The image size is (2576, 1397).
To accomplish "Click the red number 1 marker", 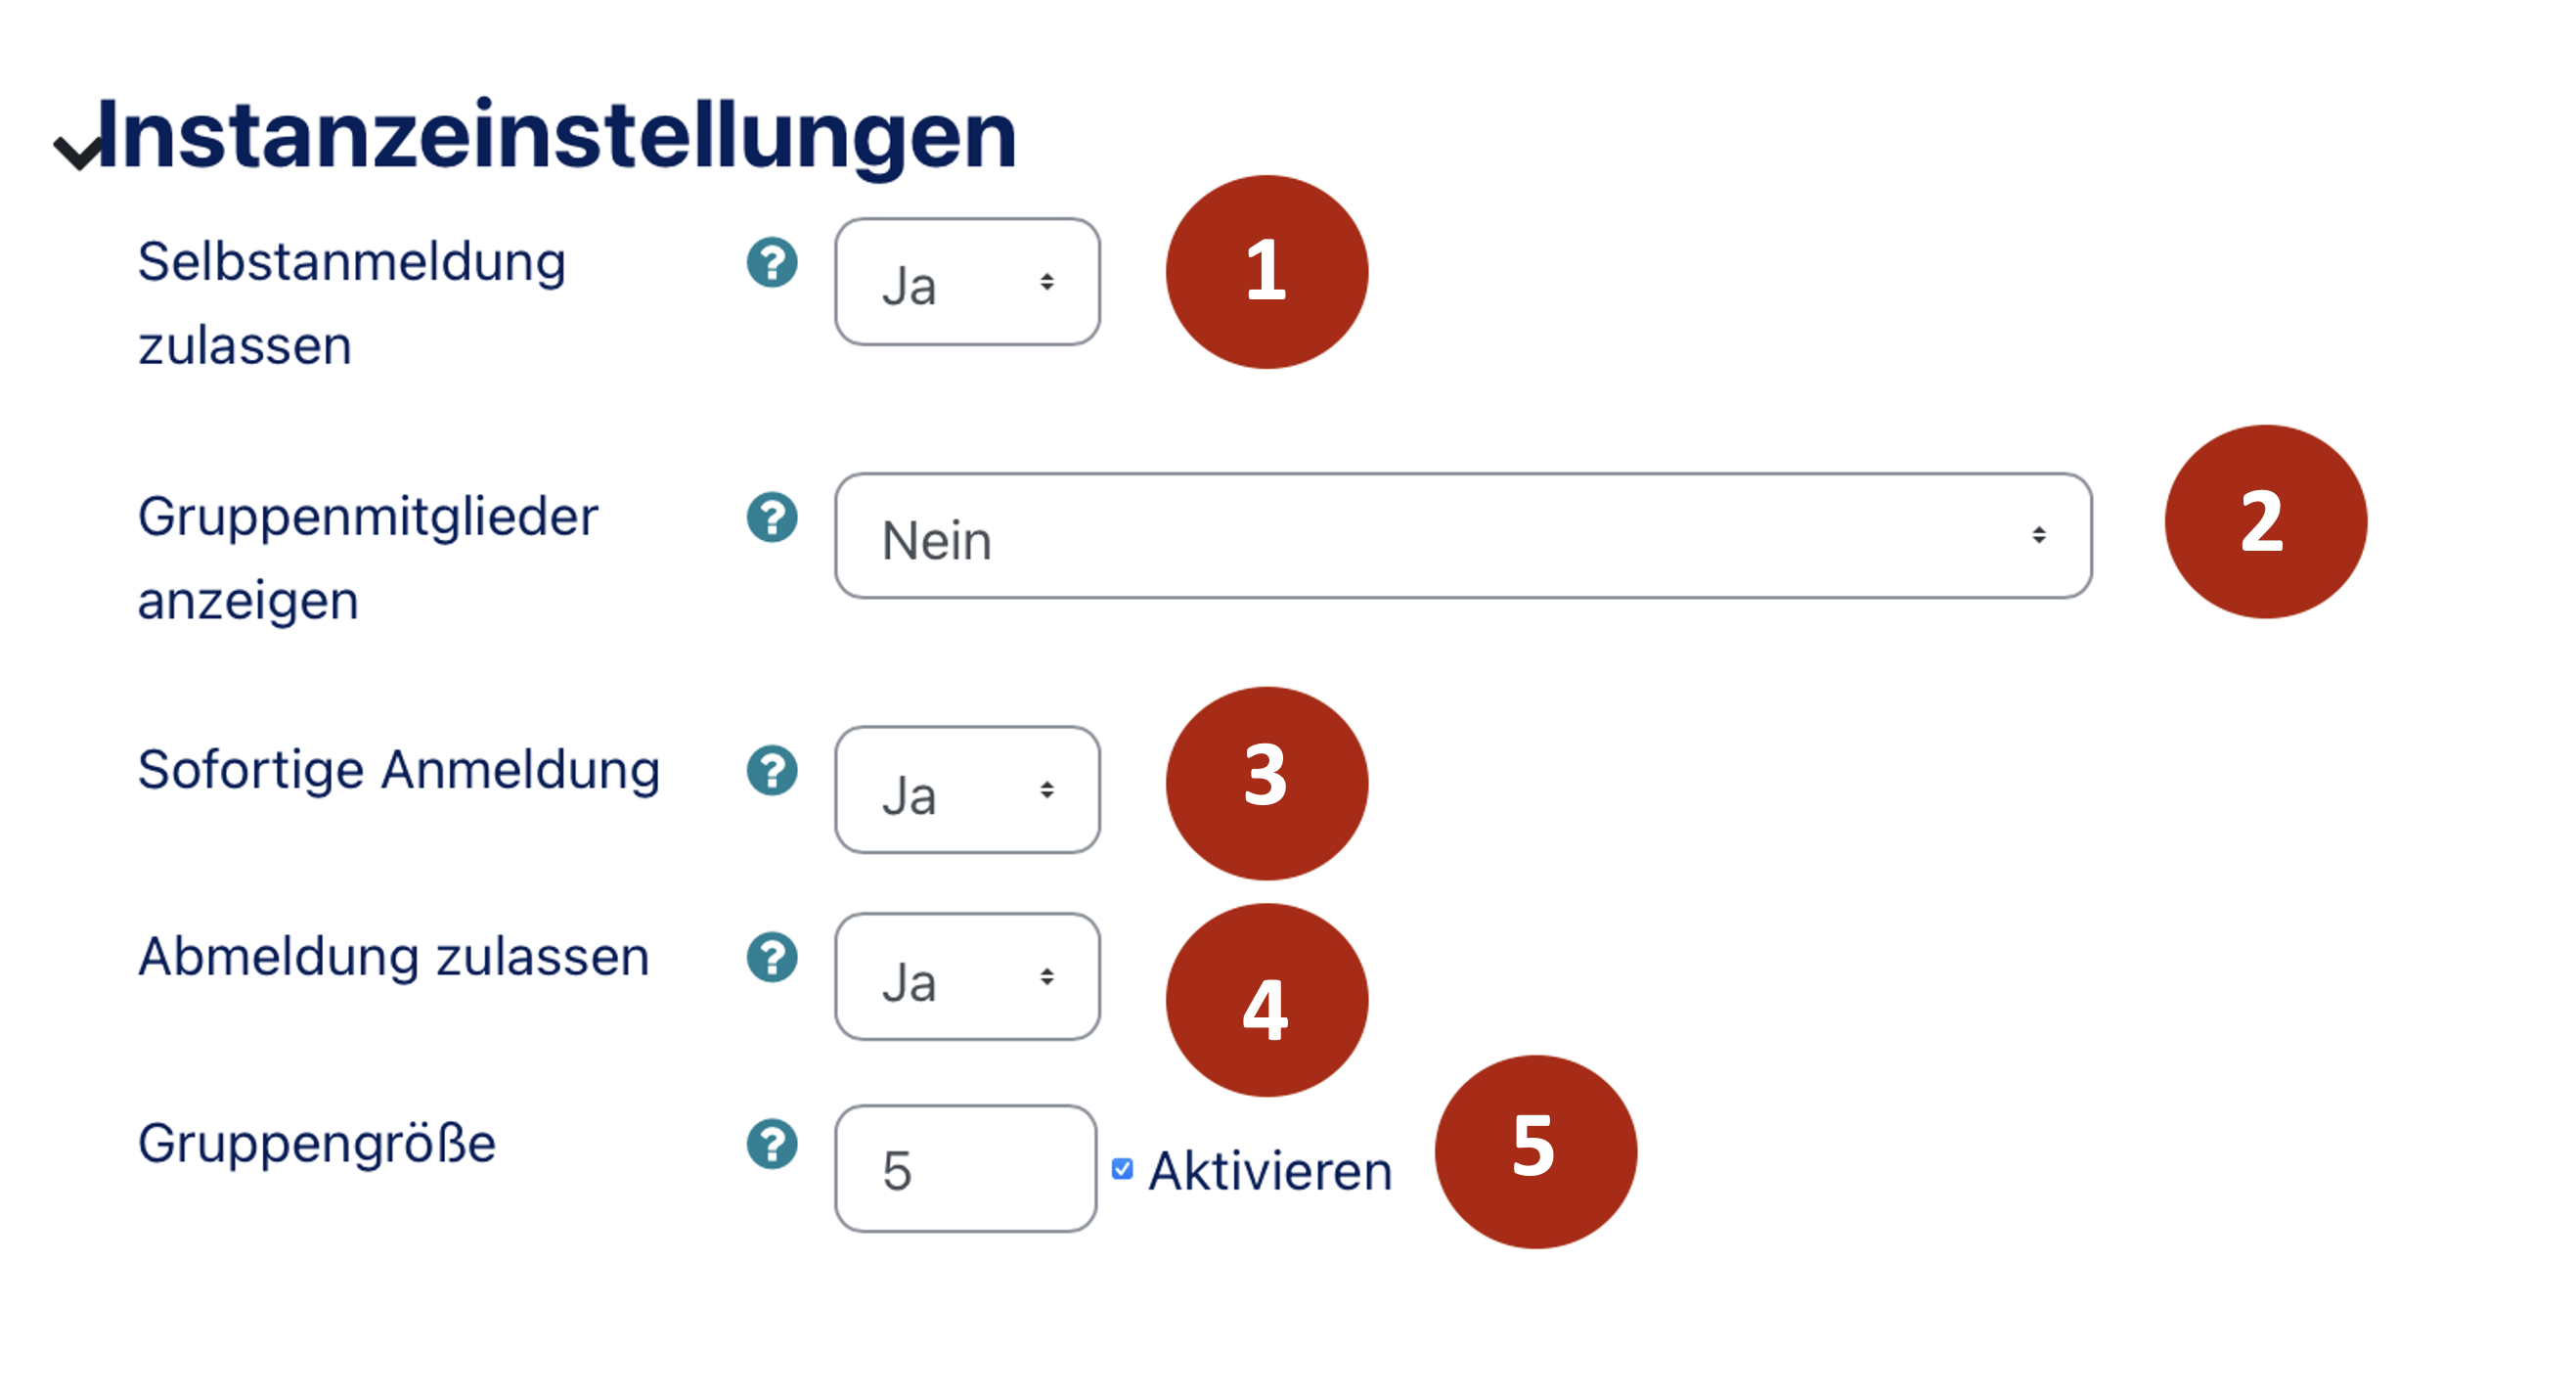I will [x=1266, y=272].
